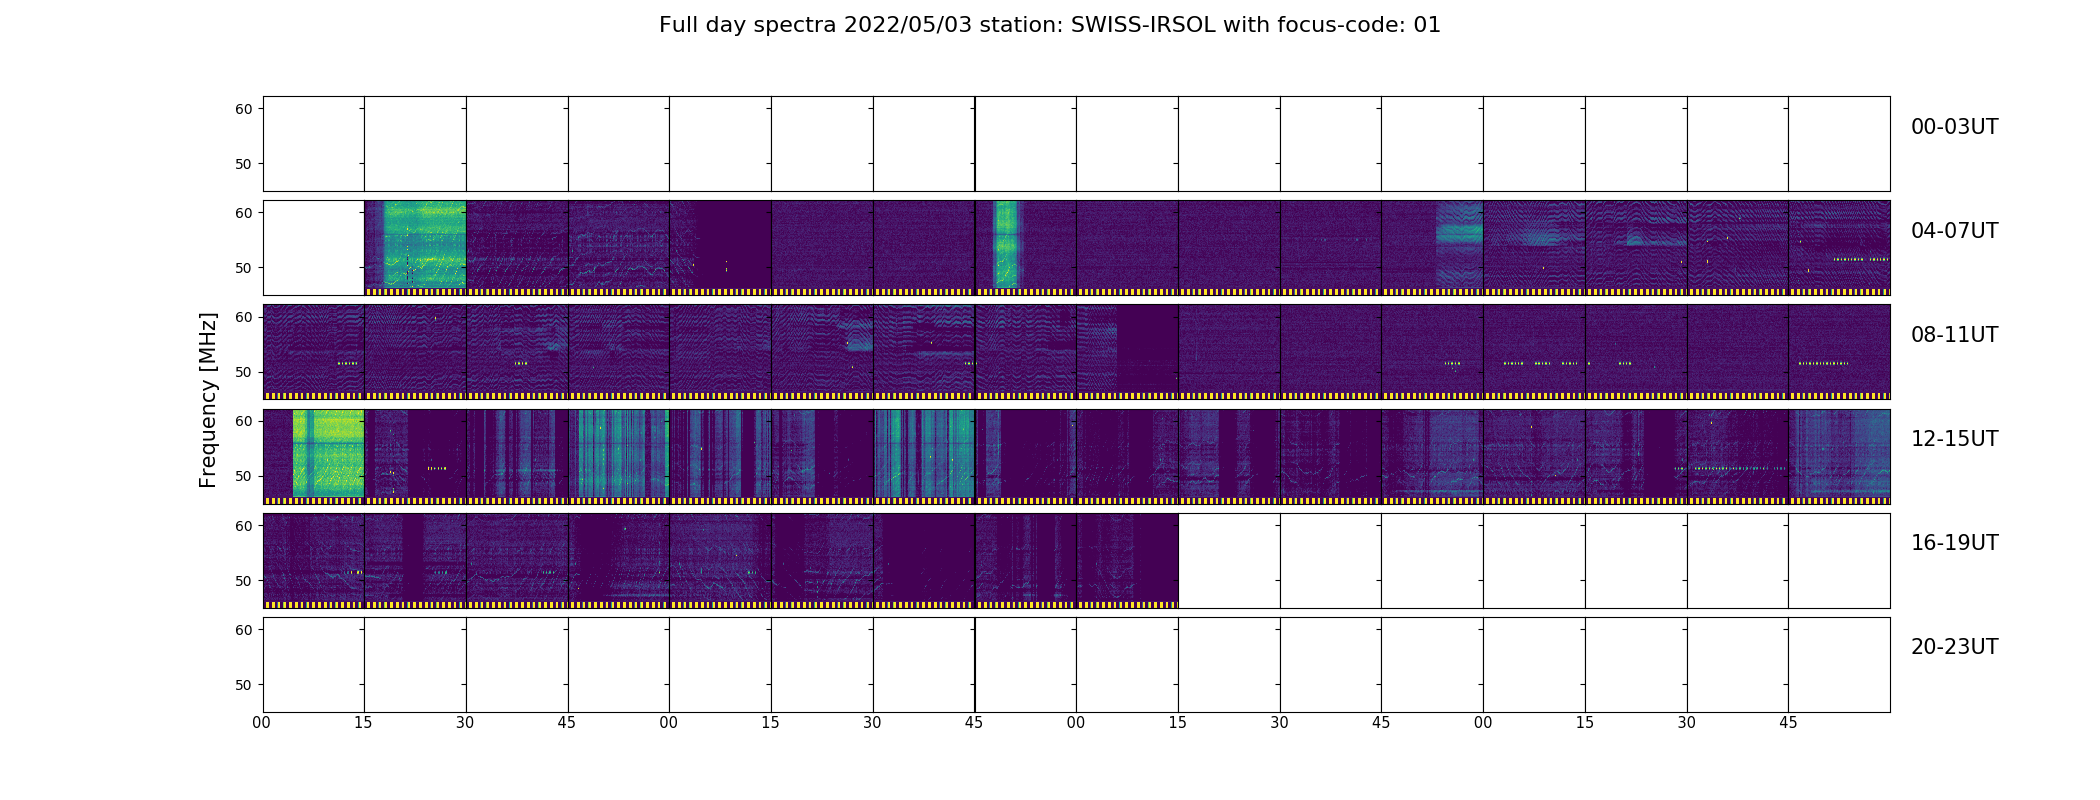Select the '16-19UT' row label
The height and width of the screenshot is (800, 2100).
(x=1954, y=543)
